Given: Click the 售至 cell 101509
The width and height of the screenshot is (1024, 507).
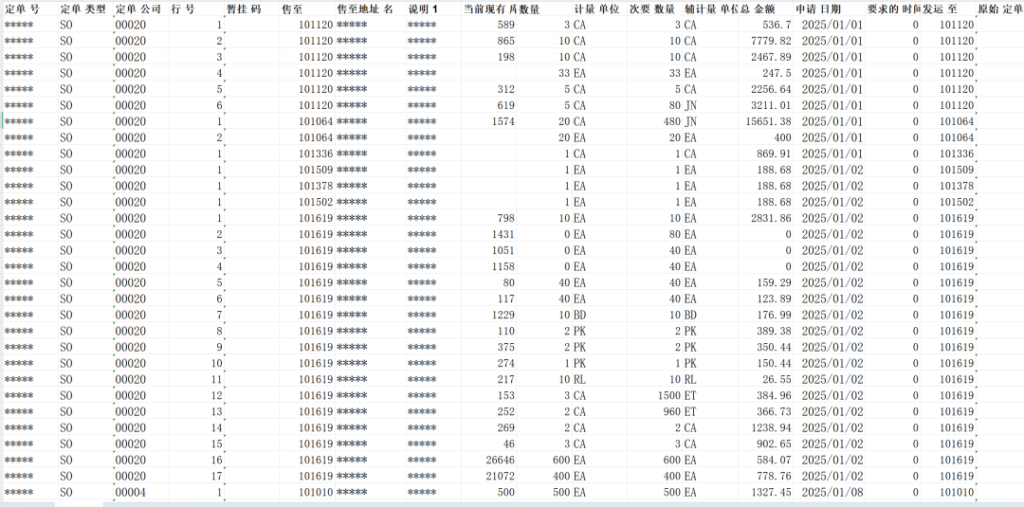Looking at the screenshot, I should pos(316,170).
